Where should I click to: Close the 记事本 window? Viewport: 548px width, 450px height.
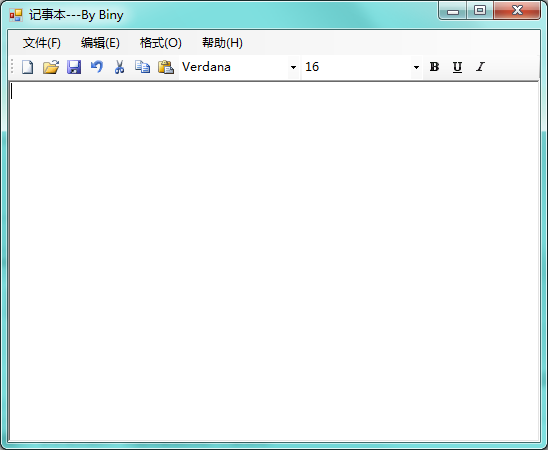tap(517, 11)
